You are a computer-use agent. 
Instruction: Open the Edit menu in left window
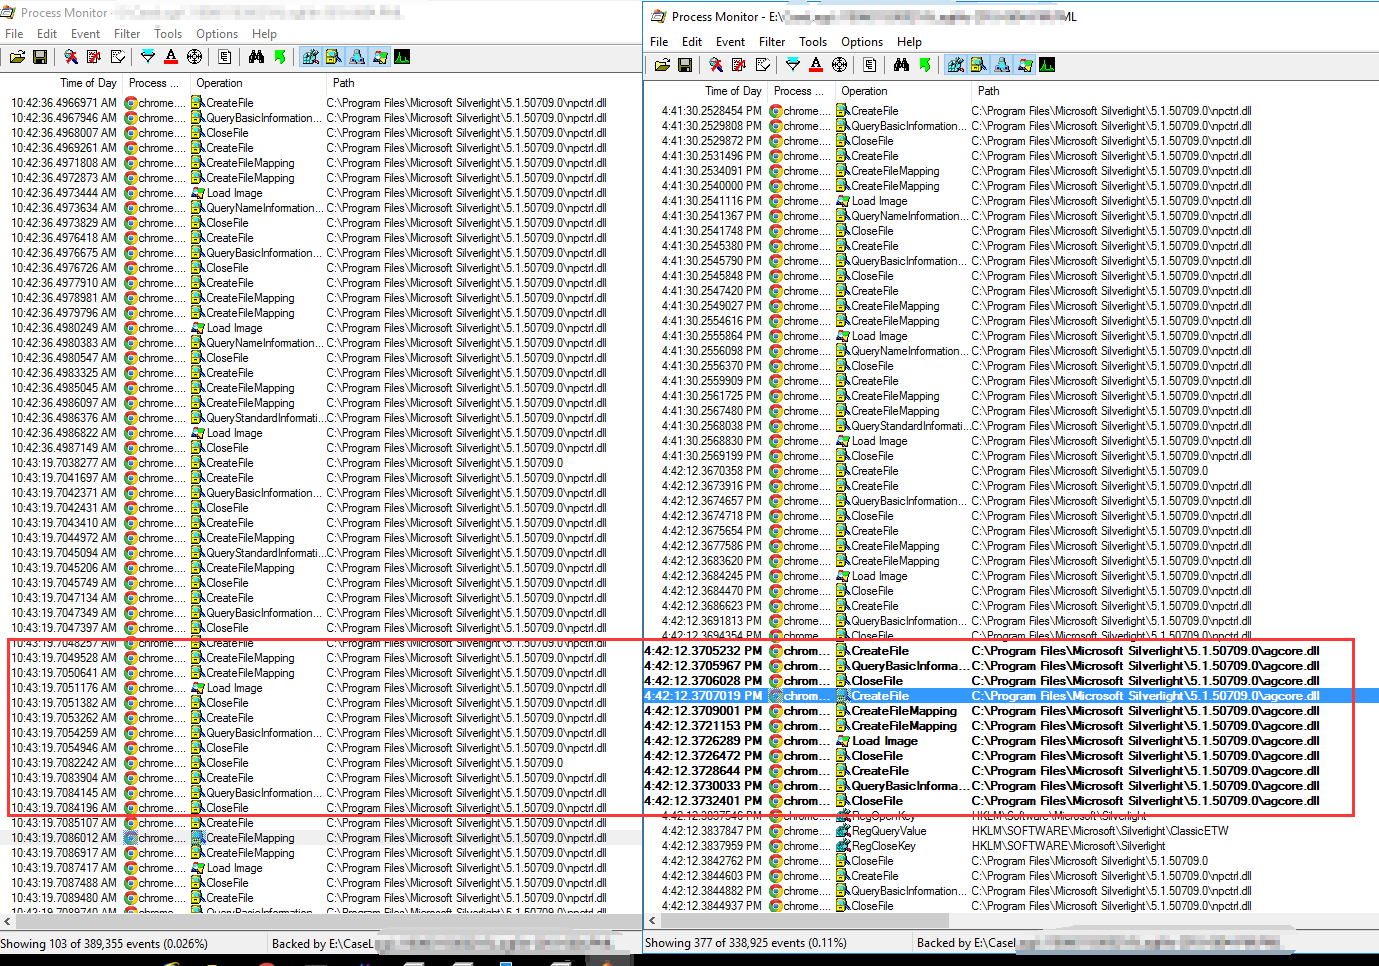point(47,34)
